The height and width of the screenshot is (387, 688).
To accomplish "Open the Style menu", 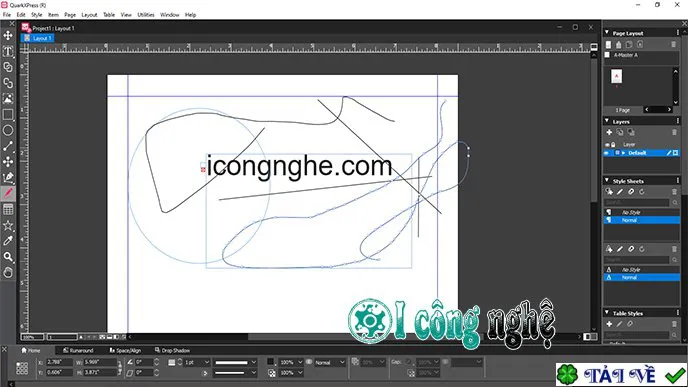I will point(37,14).
